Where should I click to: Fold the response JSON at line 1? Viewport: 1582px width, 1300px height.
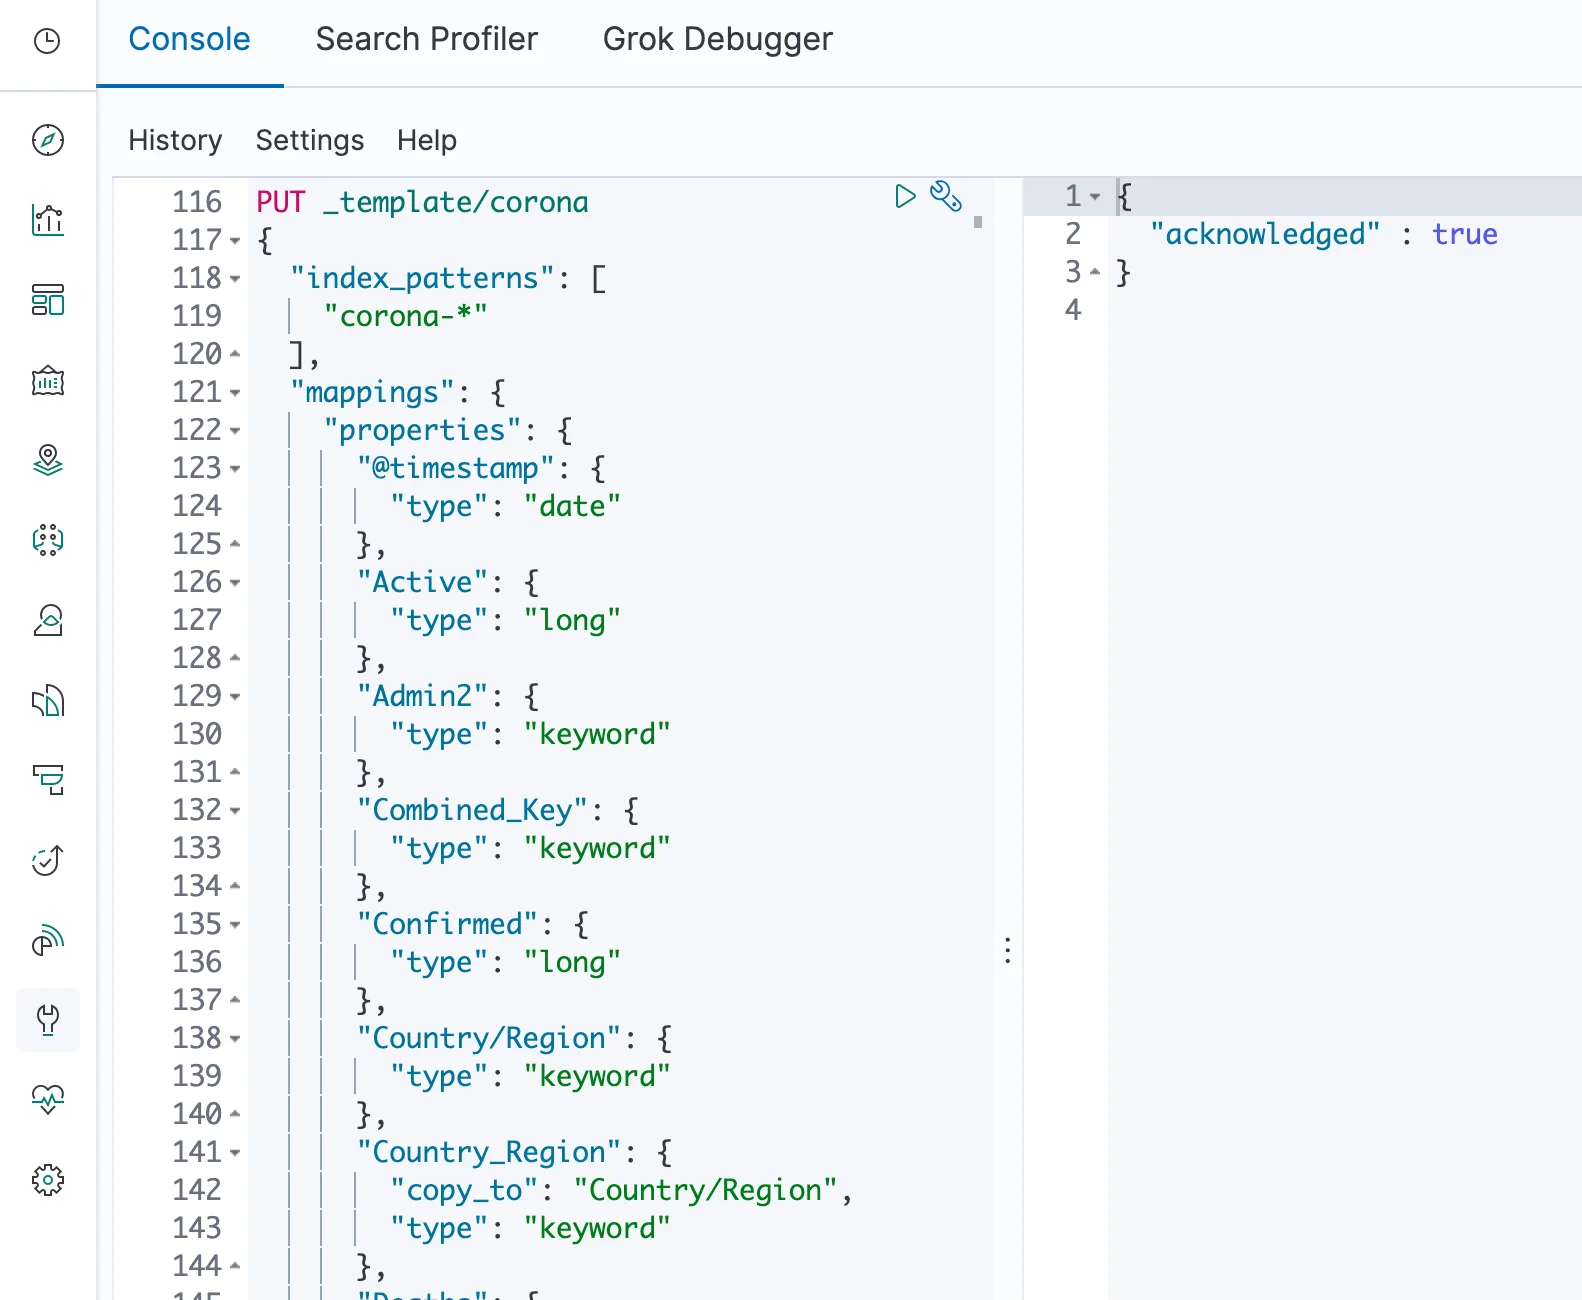click(x=1095, y=197)
